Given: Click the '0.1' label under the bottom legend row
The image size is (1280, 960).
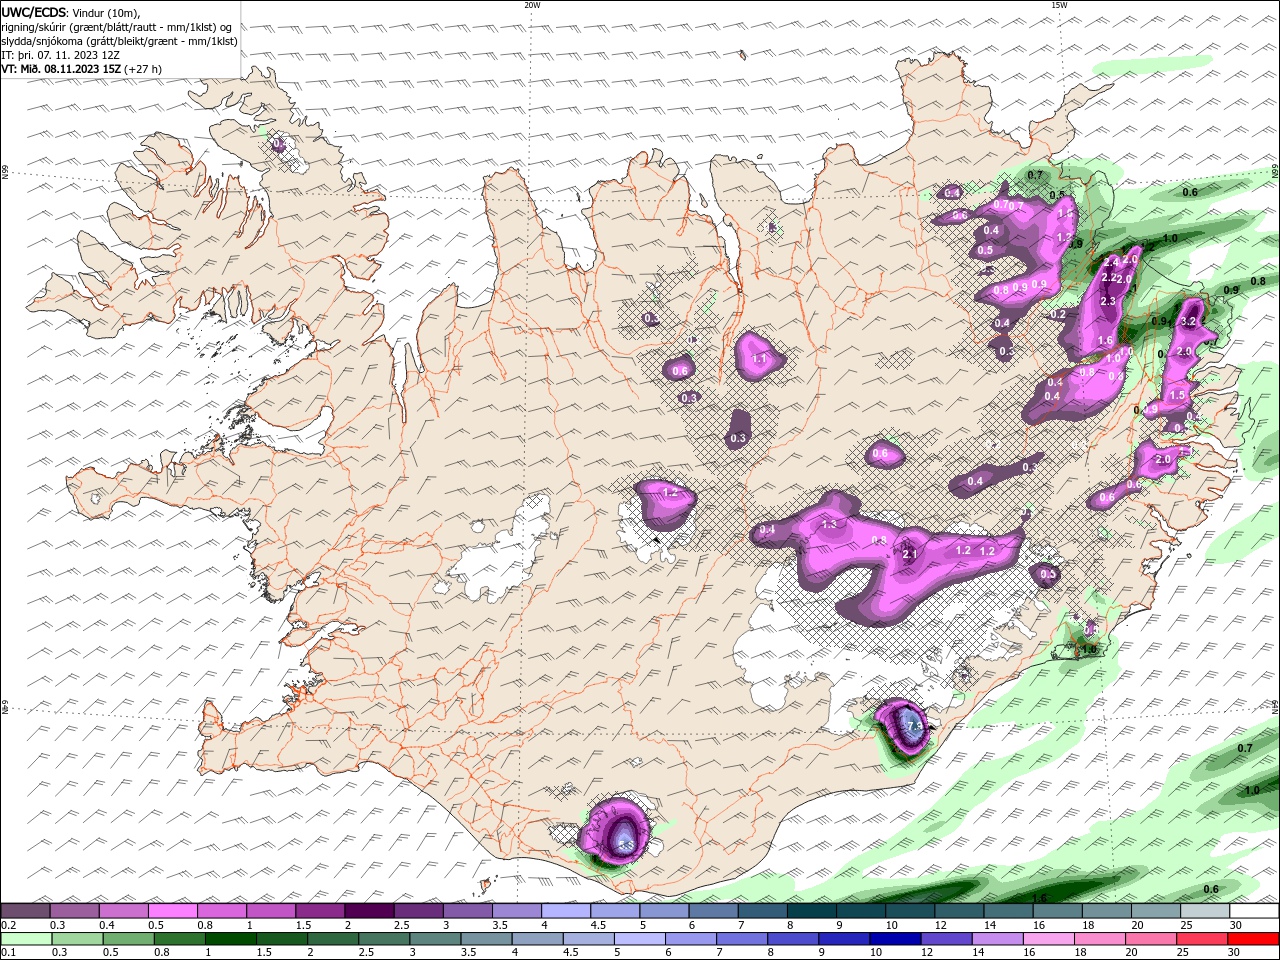Looking at the screenshot, I should tap(8, 953).
